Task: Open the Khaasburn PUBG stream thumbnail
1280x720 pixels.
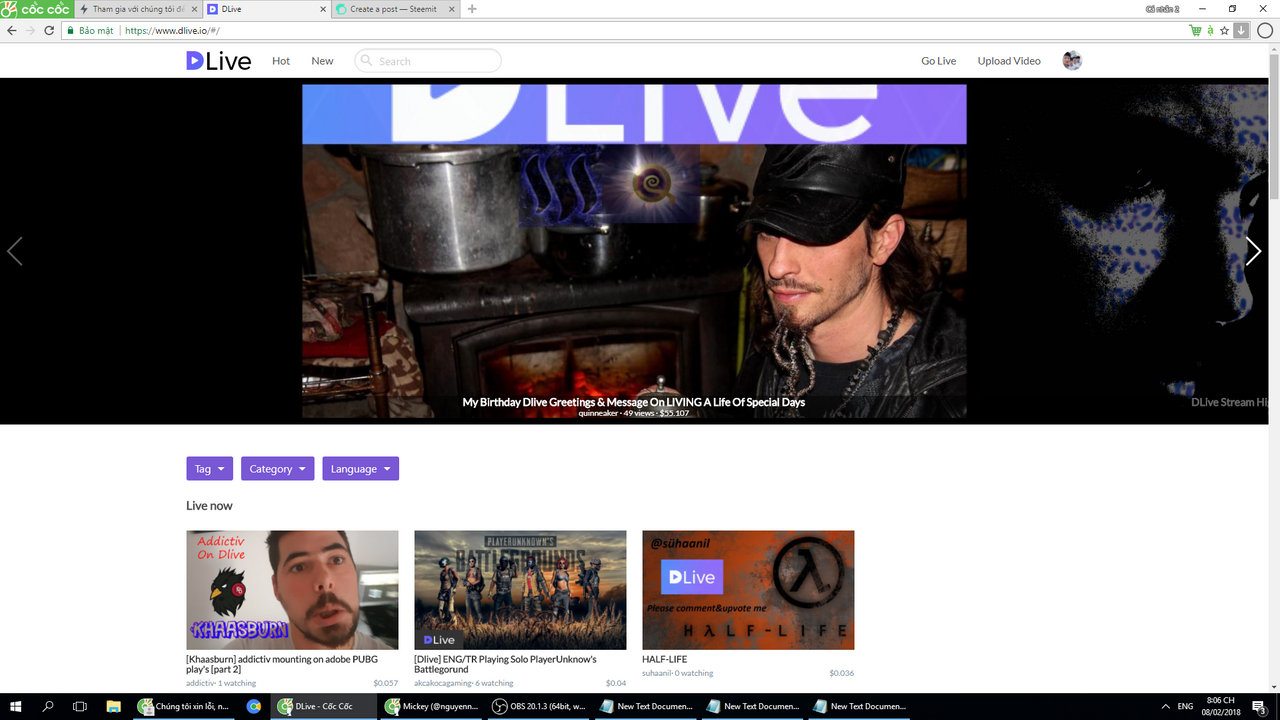Action: (292, 590)
